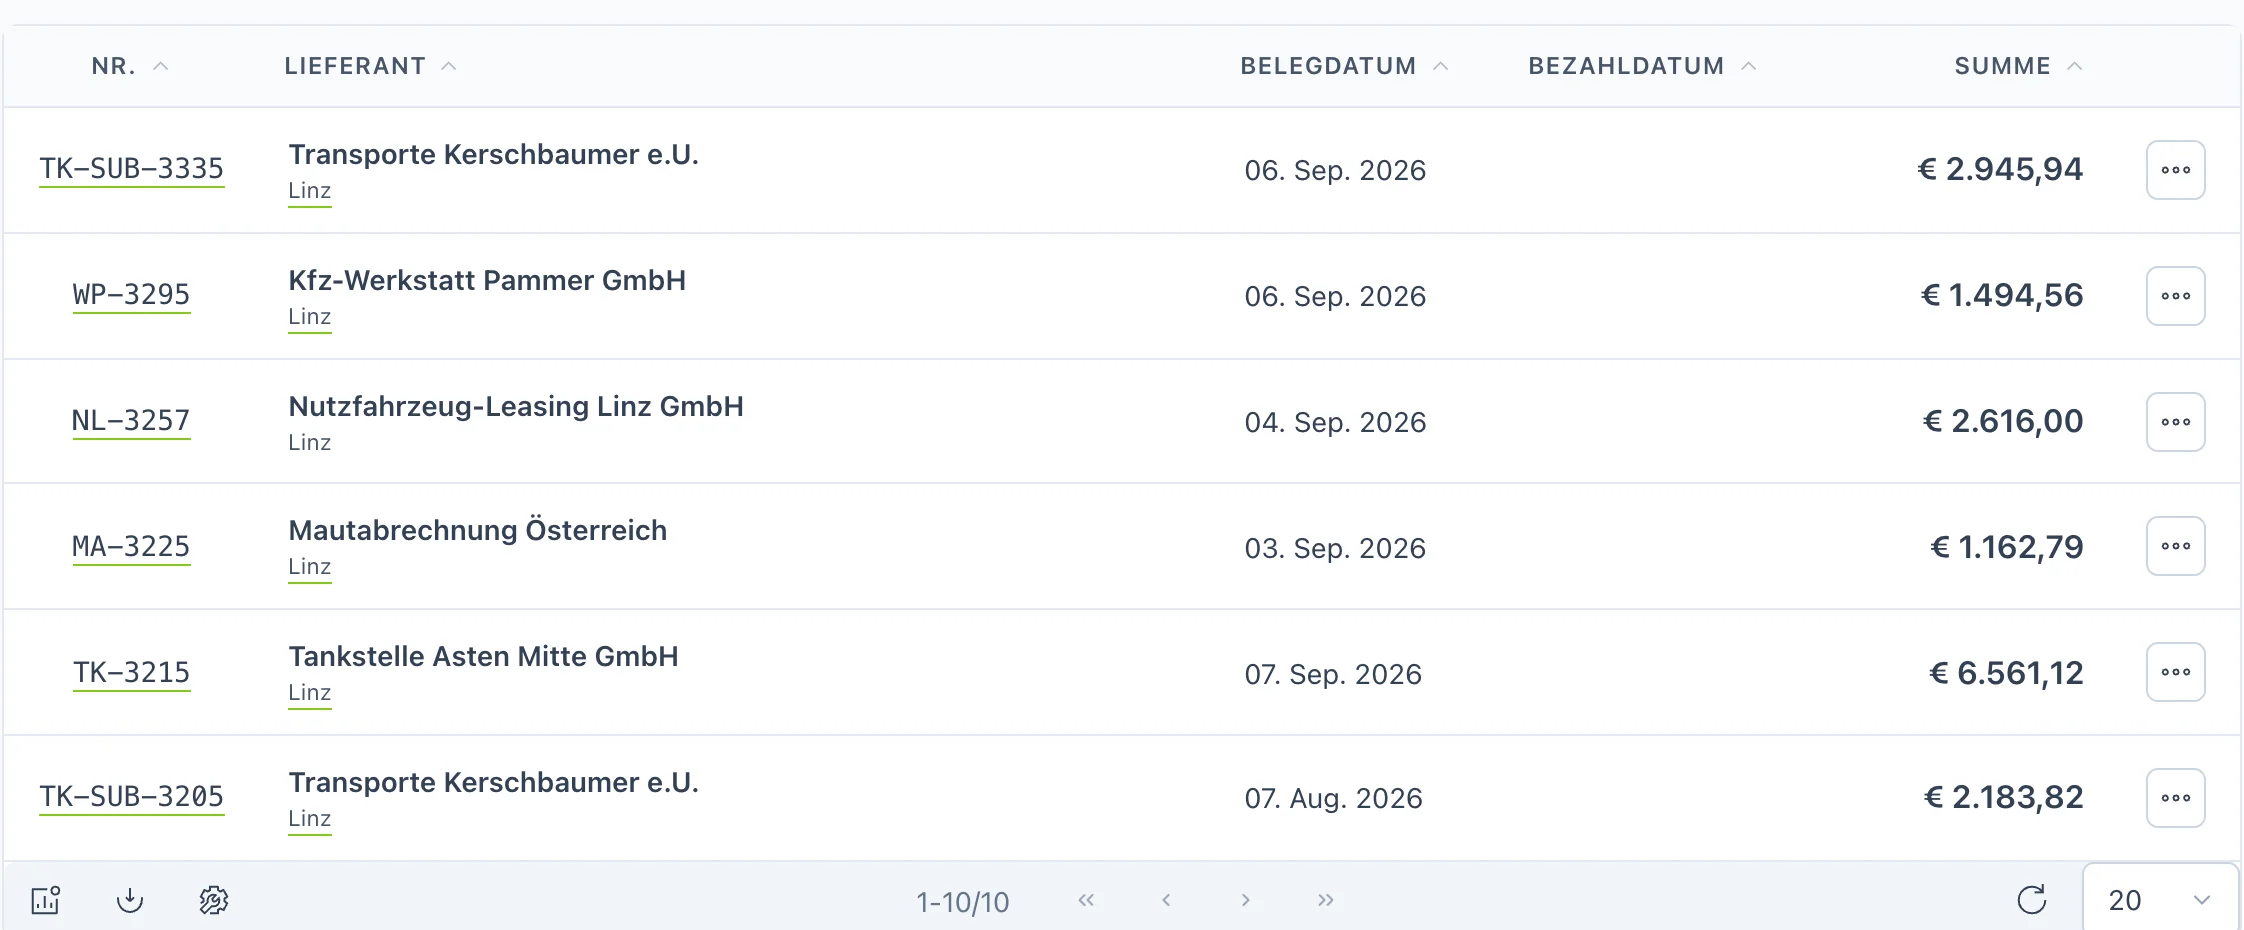Go to next page arrow
This screenshot has height=930, width=2244.
point(1246,900)
